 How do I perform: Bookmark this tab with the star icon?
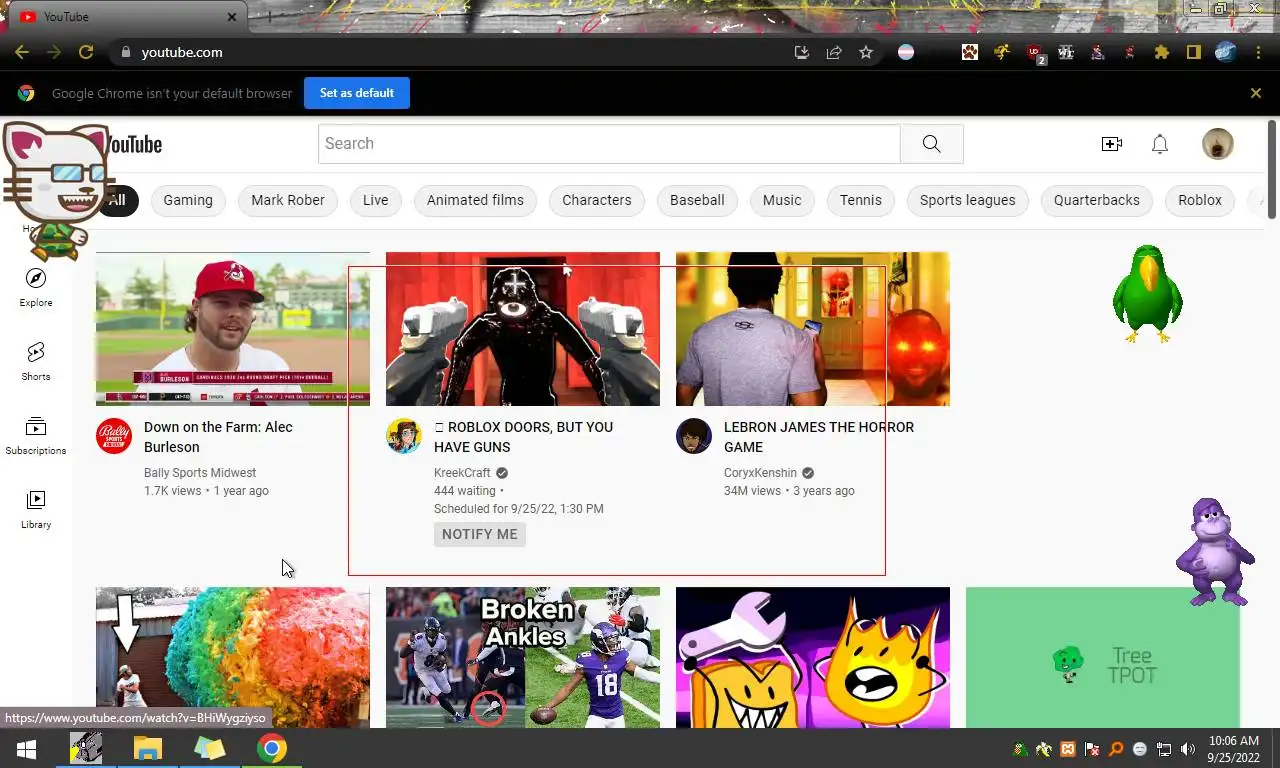click(x=866, y=52)
